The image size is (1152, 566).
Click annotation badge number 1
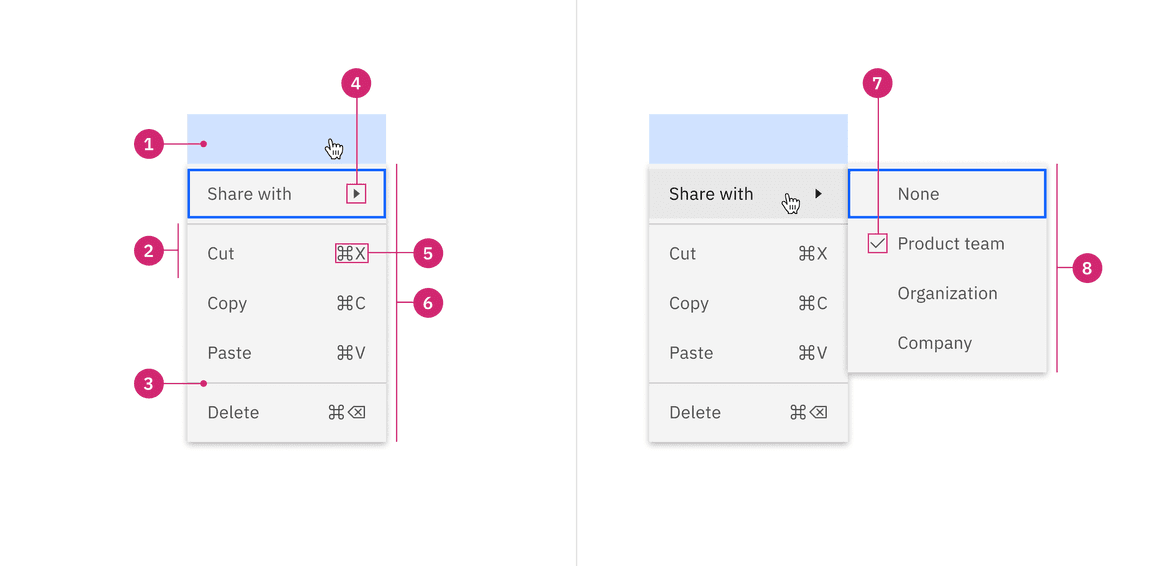click(148, 144)
